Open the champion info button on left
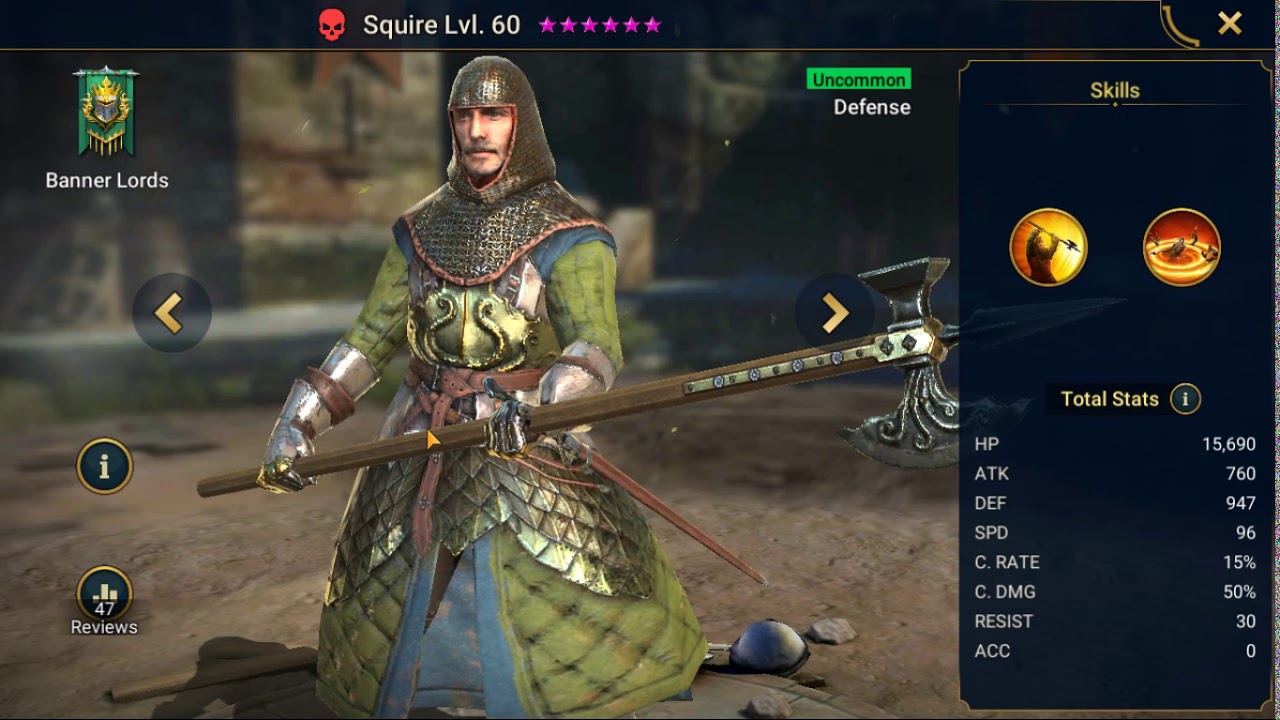1280x720 pixels. tap(105, 466)
